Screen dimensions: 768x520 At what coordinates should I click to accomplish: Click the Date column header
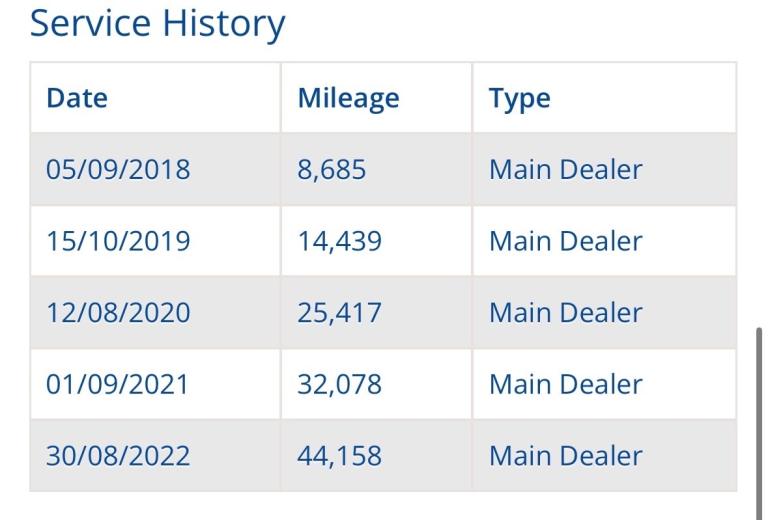(77, 98)
